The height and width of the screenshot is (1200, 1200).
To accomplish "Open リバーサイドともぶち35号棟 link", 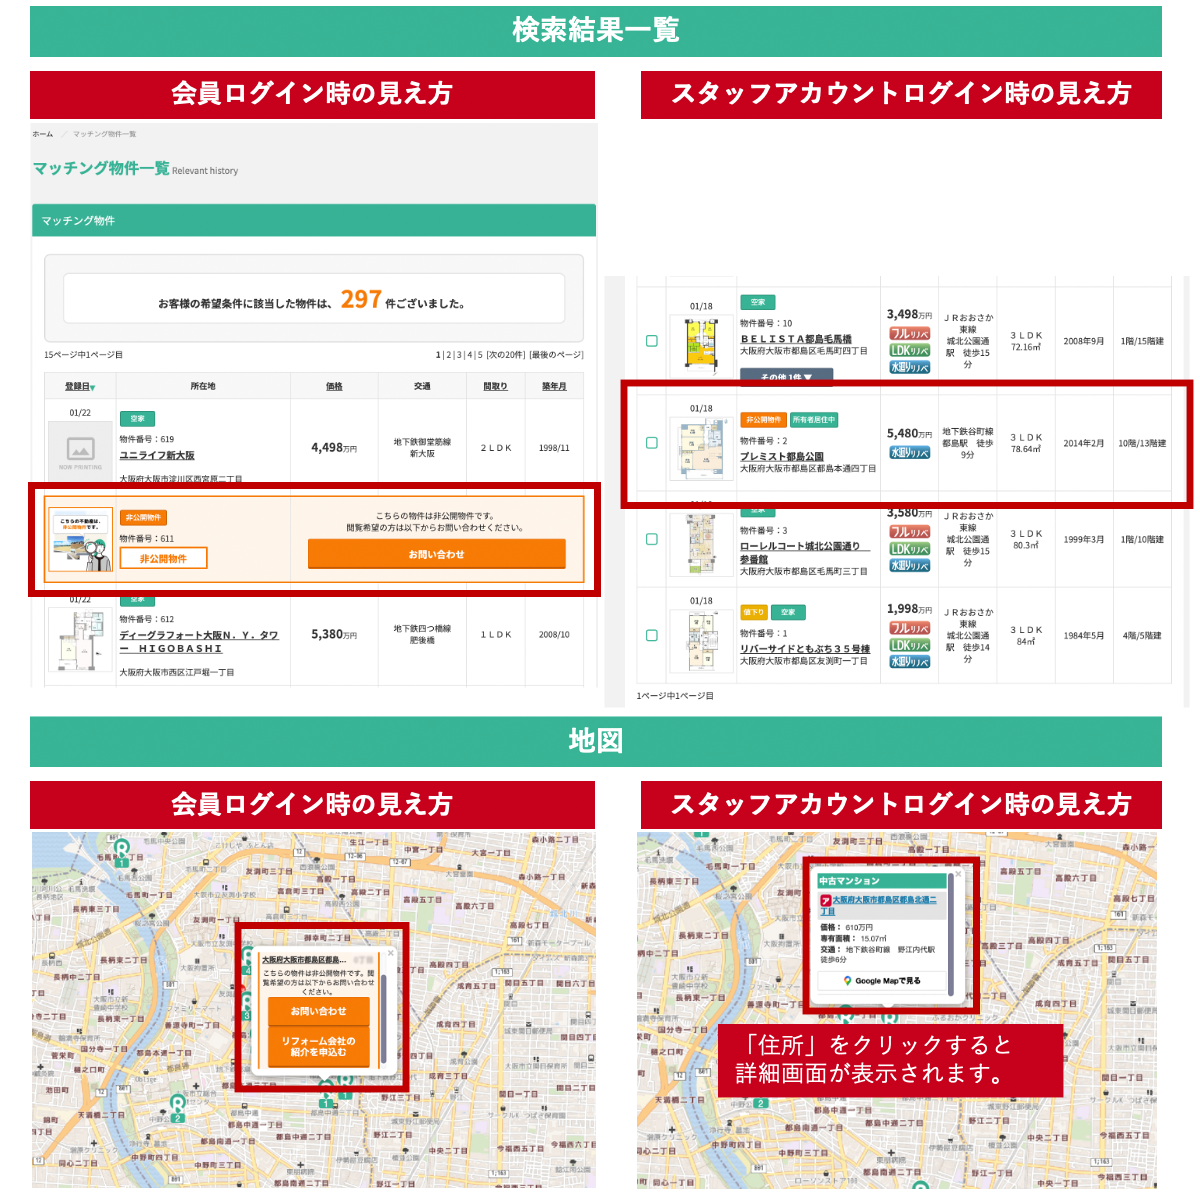I will coord(805,649).
